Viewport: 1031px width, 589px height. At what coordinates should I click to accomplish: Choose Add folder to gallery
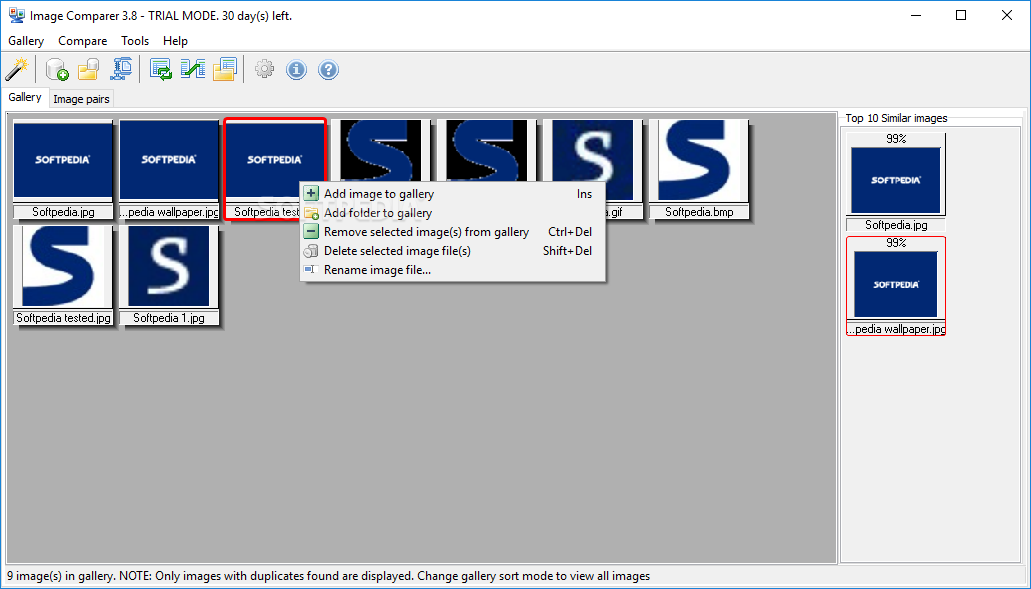point(452,213)
